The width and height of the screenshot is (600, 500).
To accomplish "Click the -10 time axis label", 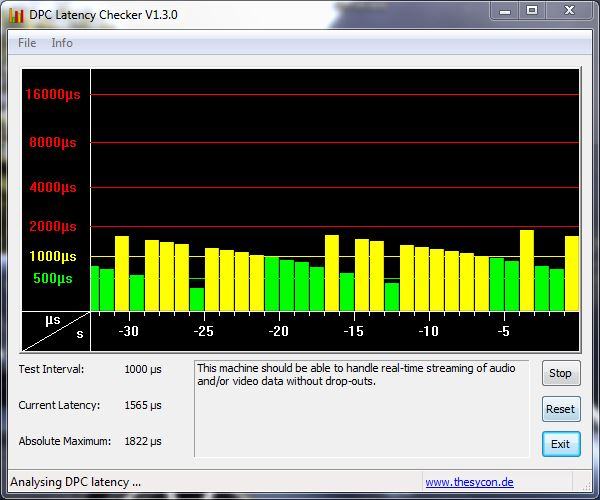I will [428, 331].
